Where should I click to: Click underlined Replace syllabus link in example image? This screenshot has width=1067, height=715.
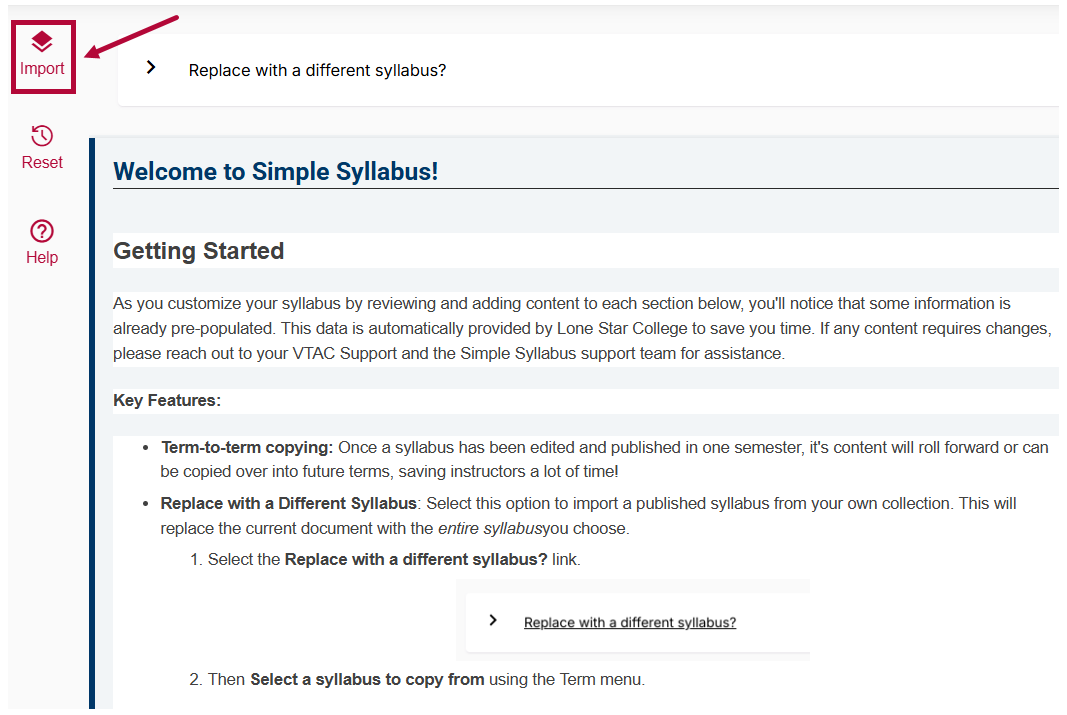tap(629, 622)
